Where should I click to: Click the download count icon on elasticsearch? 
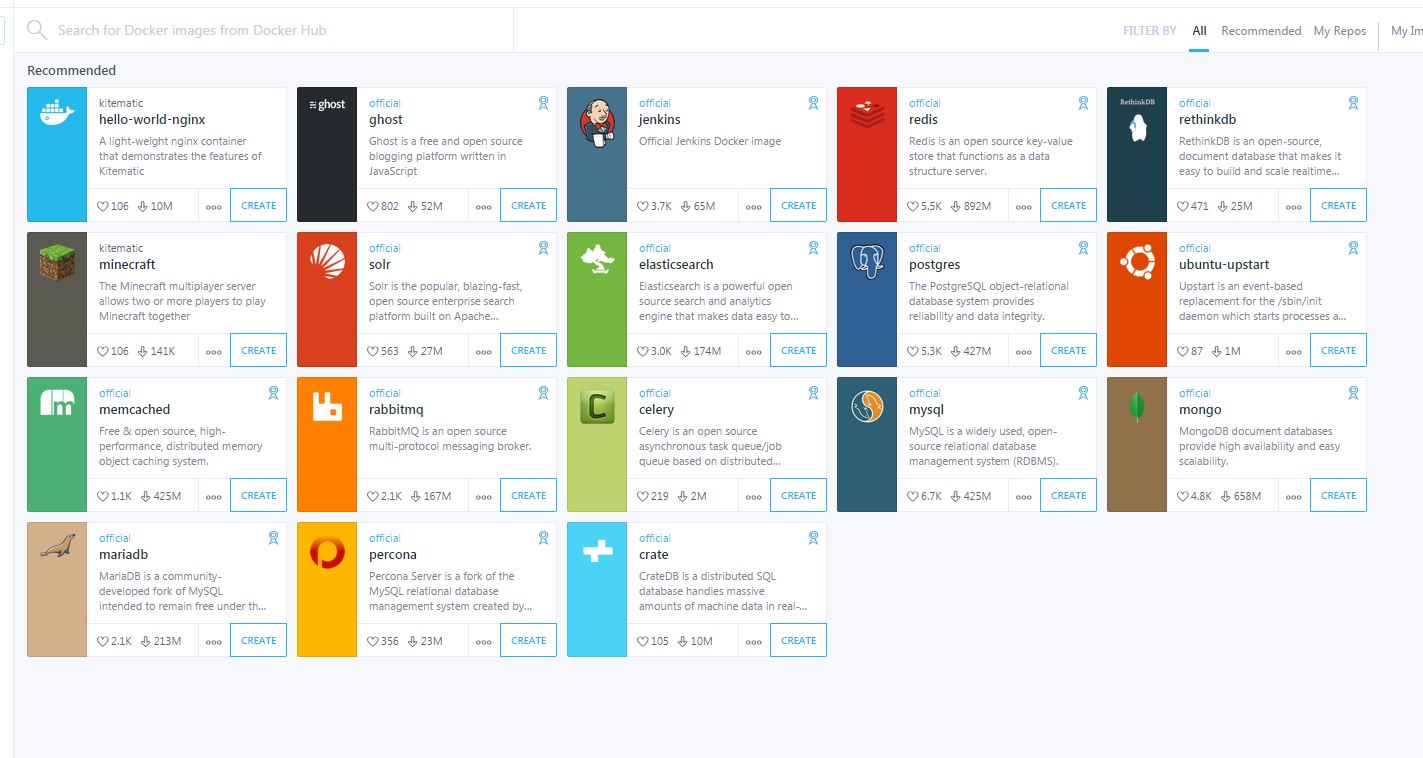[x=685, y=351]
